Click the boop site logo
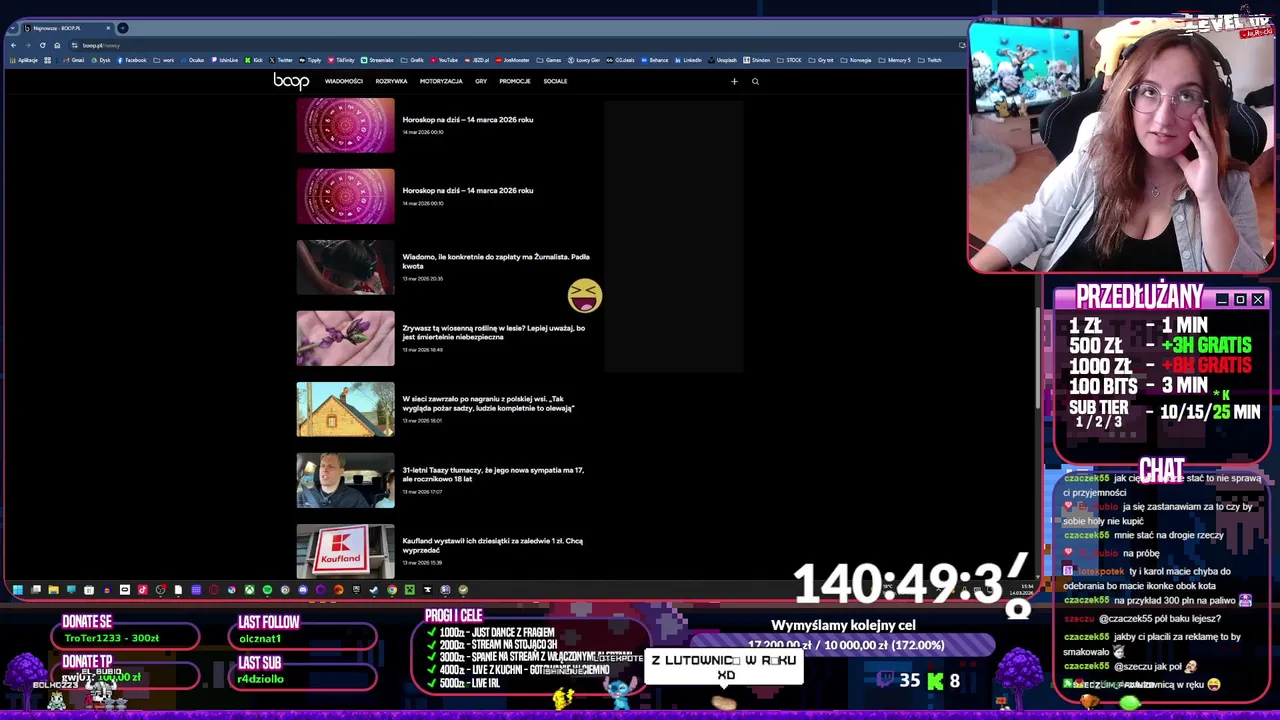Viewport: 1280px width, 720px height. [291, 81]
